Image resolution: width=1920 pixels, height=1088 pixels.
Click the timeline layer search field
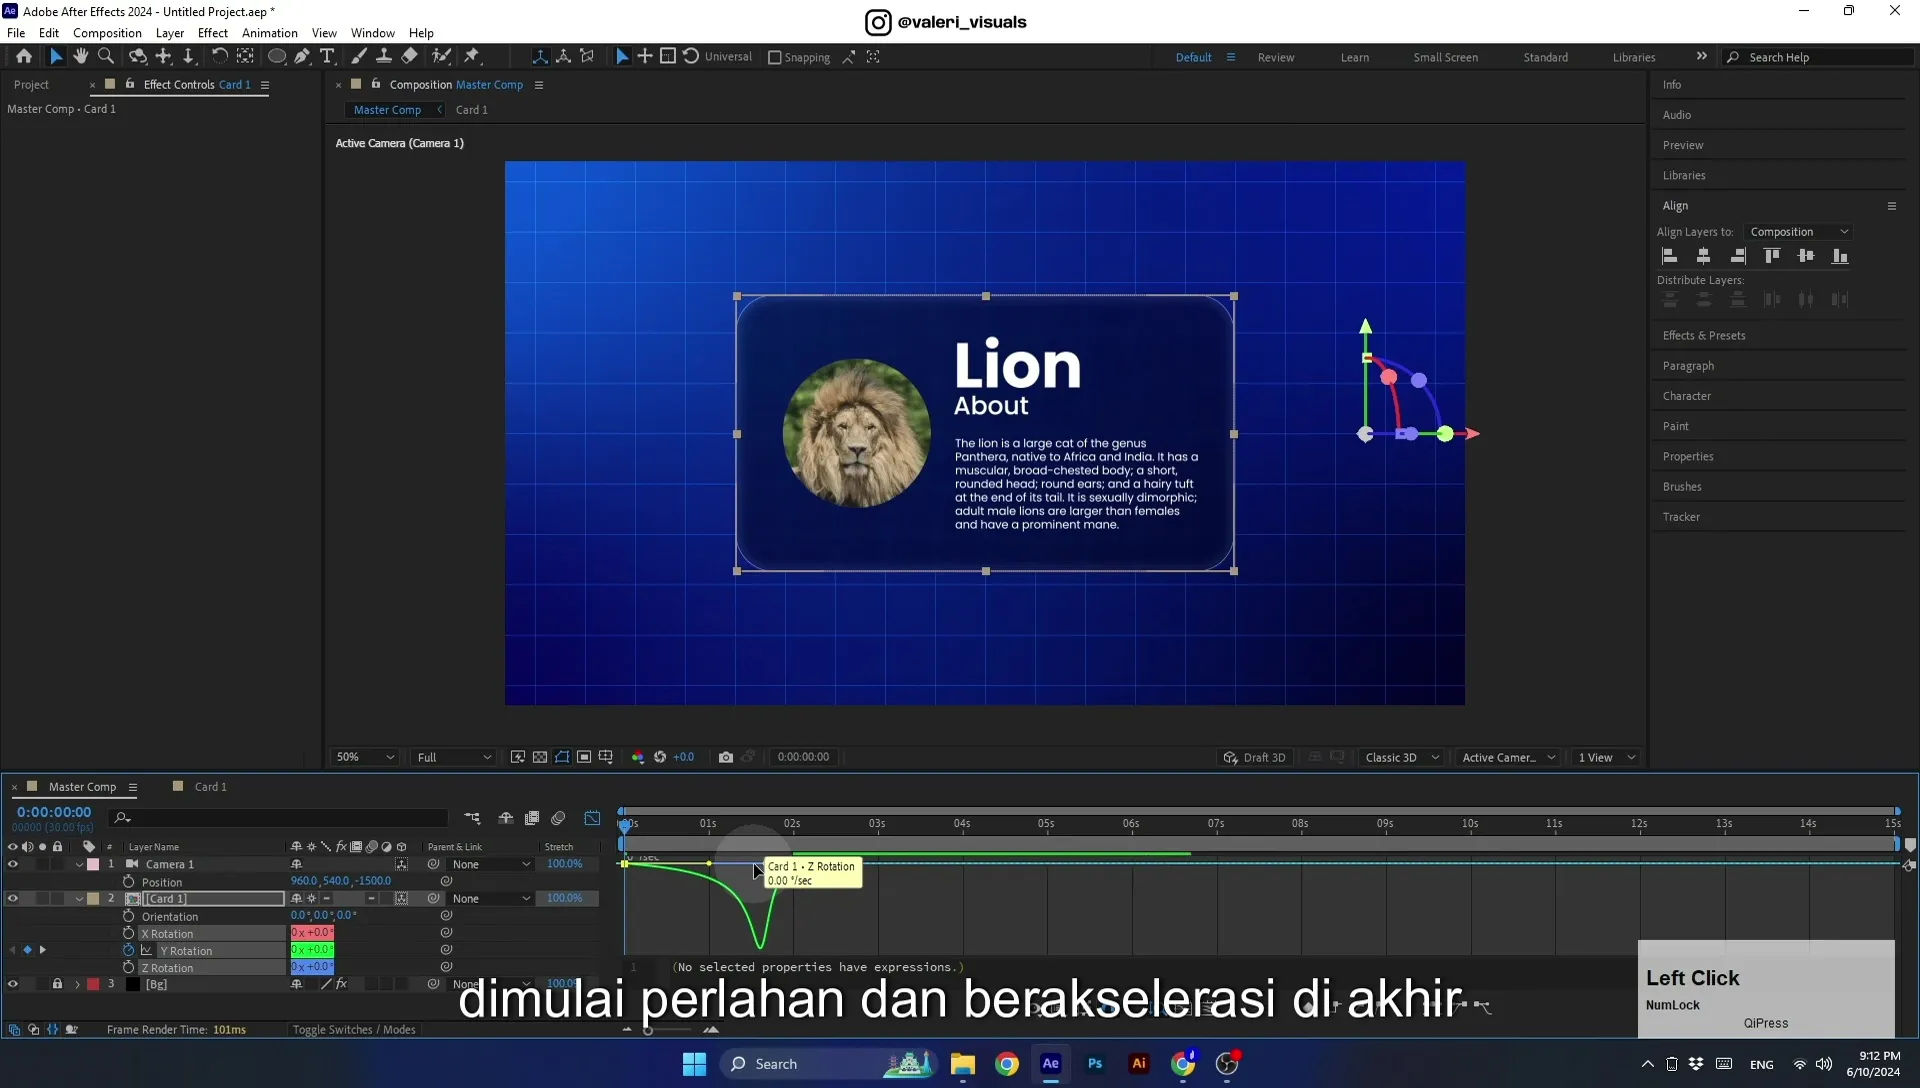(280, 818)
